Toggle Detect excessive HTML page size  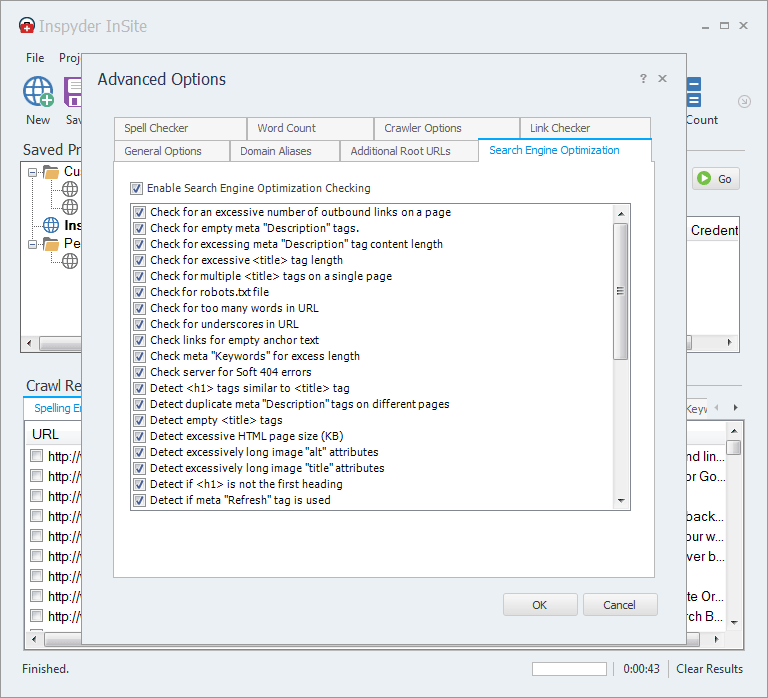[140, 436]
